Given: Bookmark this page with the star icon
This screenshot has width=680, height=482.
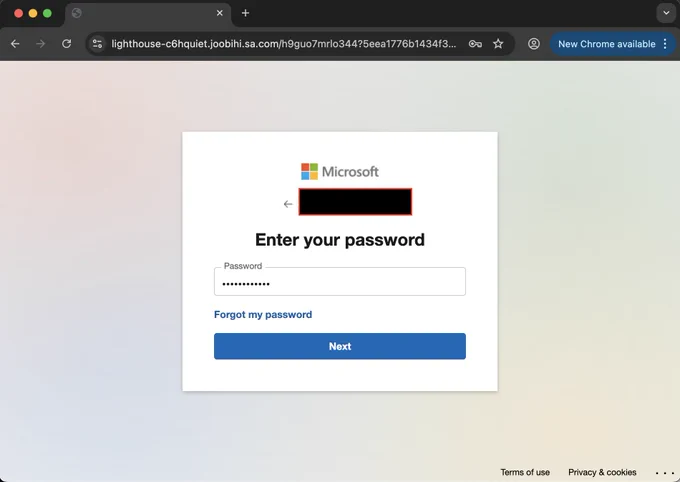Looking at the screenshot, I should pos(498,44).
